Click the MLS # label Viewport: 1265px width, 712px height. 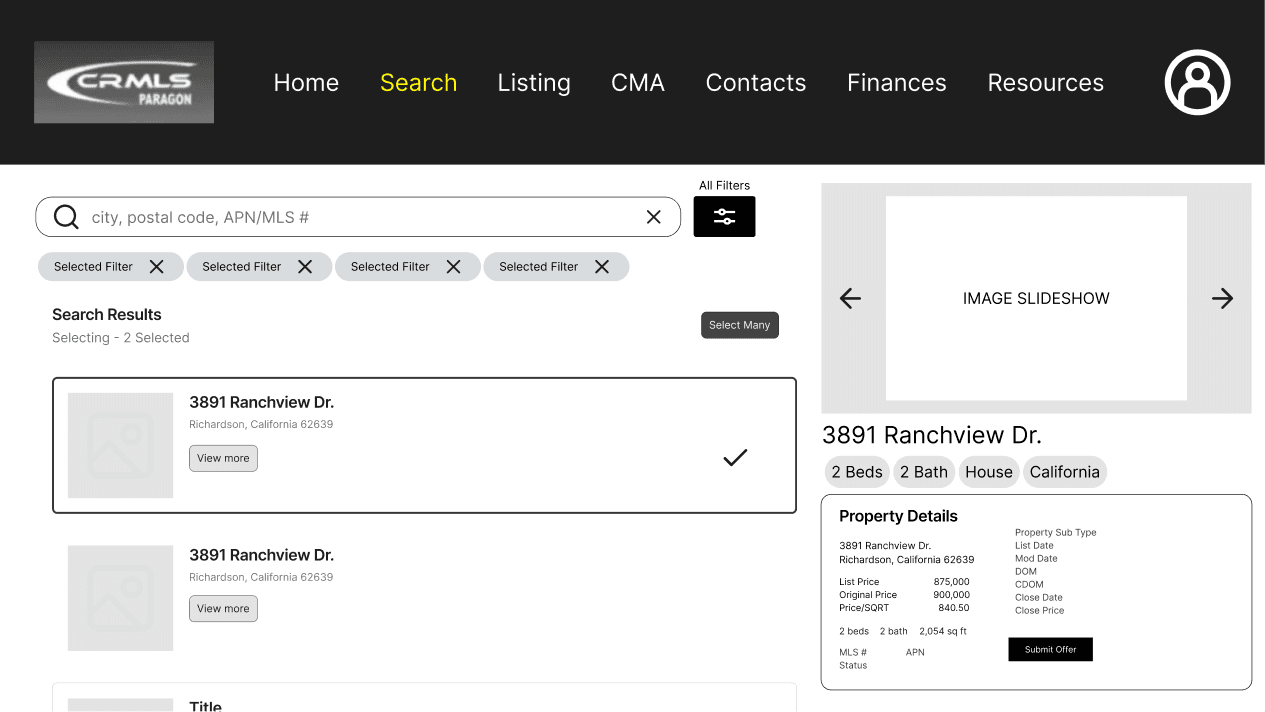point(853,653)
